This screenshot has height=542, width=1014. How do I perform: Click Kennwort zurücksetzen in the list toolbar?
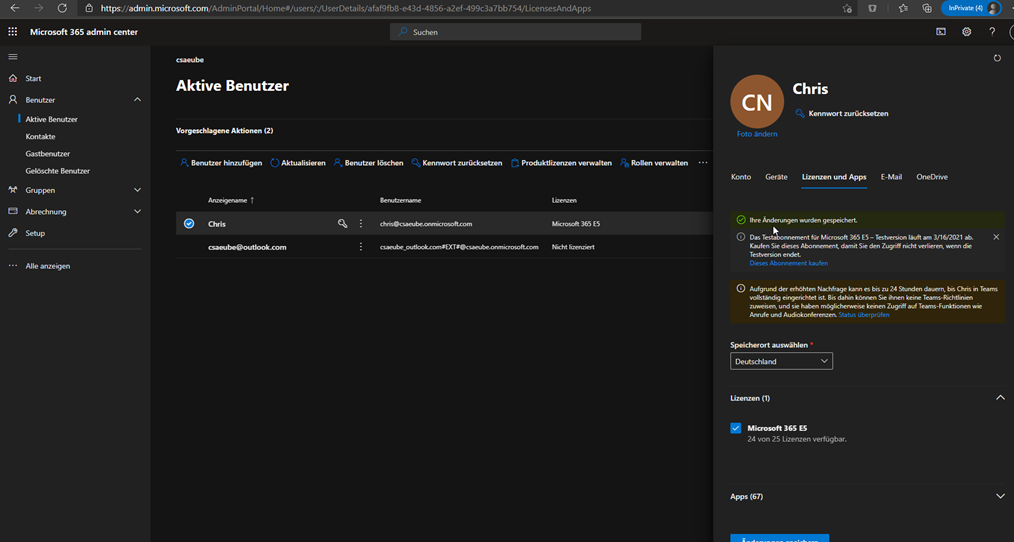(x=457, y=163)
